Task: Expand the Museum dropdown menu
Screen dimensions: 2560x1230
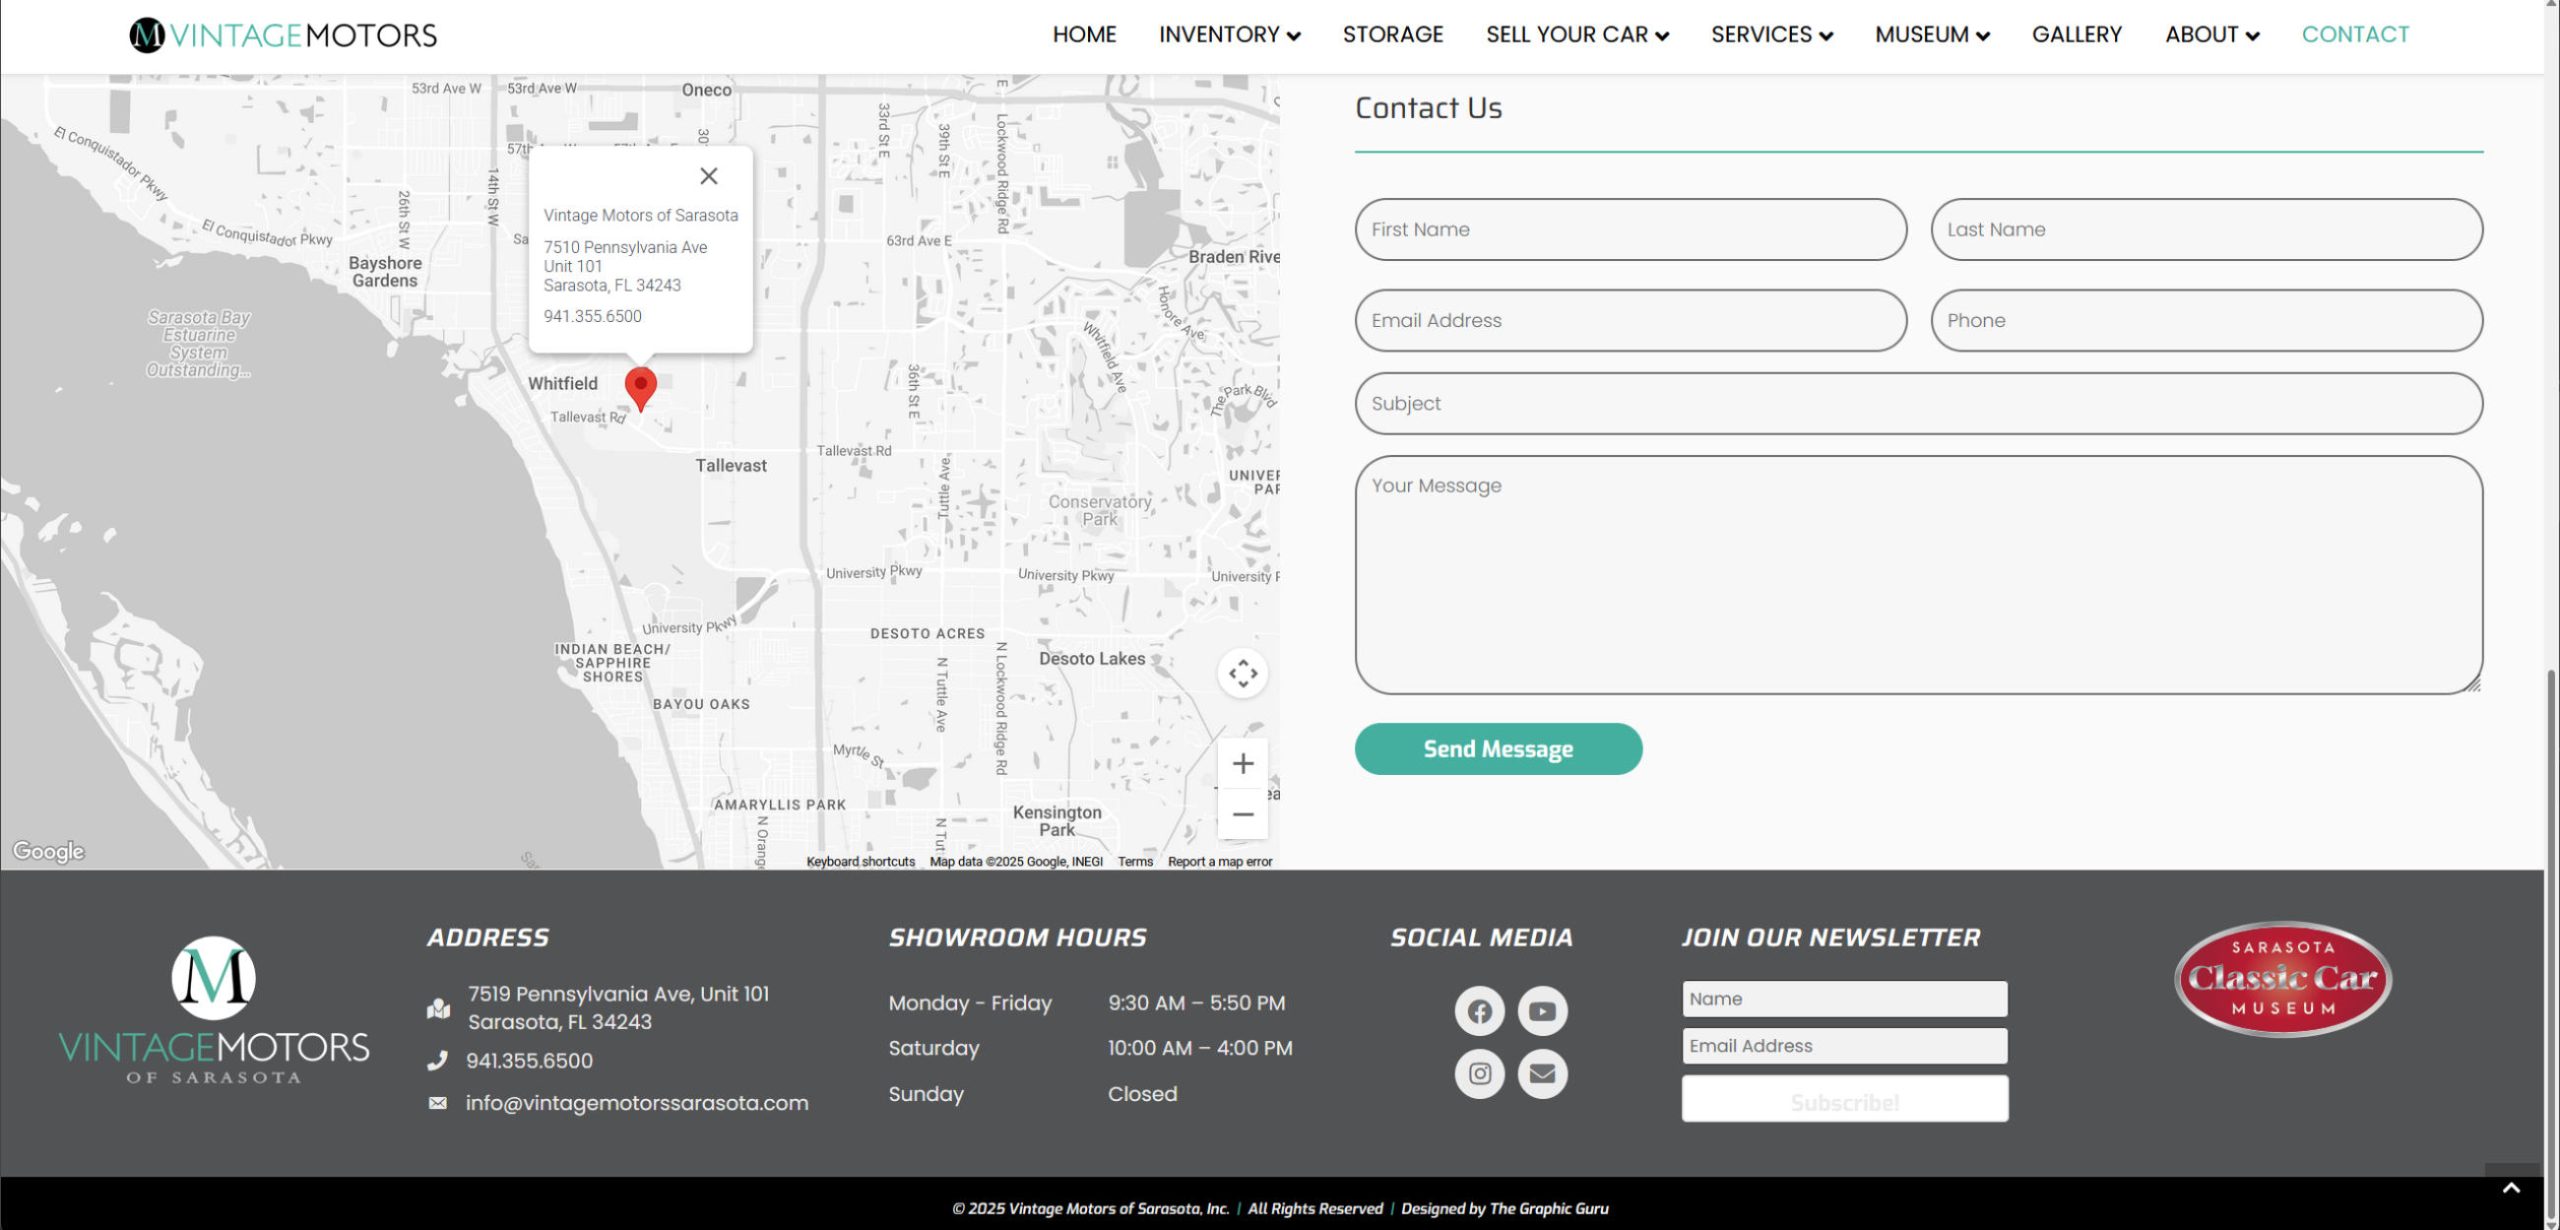Action: 1932,35
